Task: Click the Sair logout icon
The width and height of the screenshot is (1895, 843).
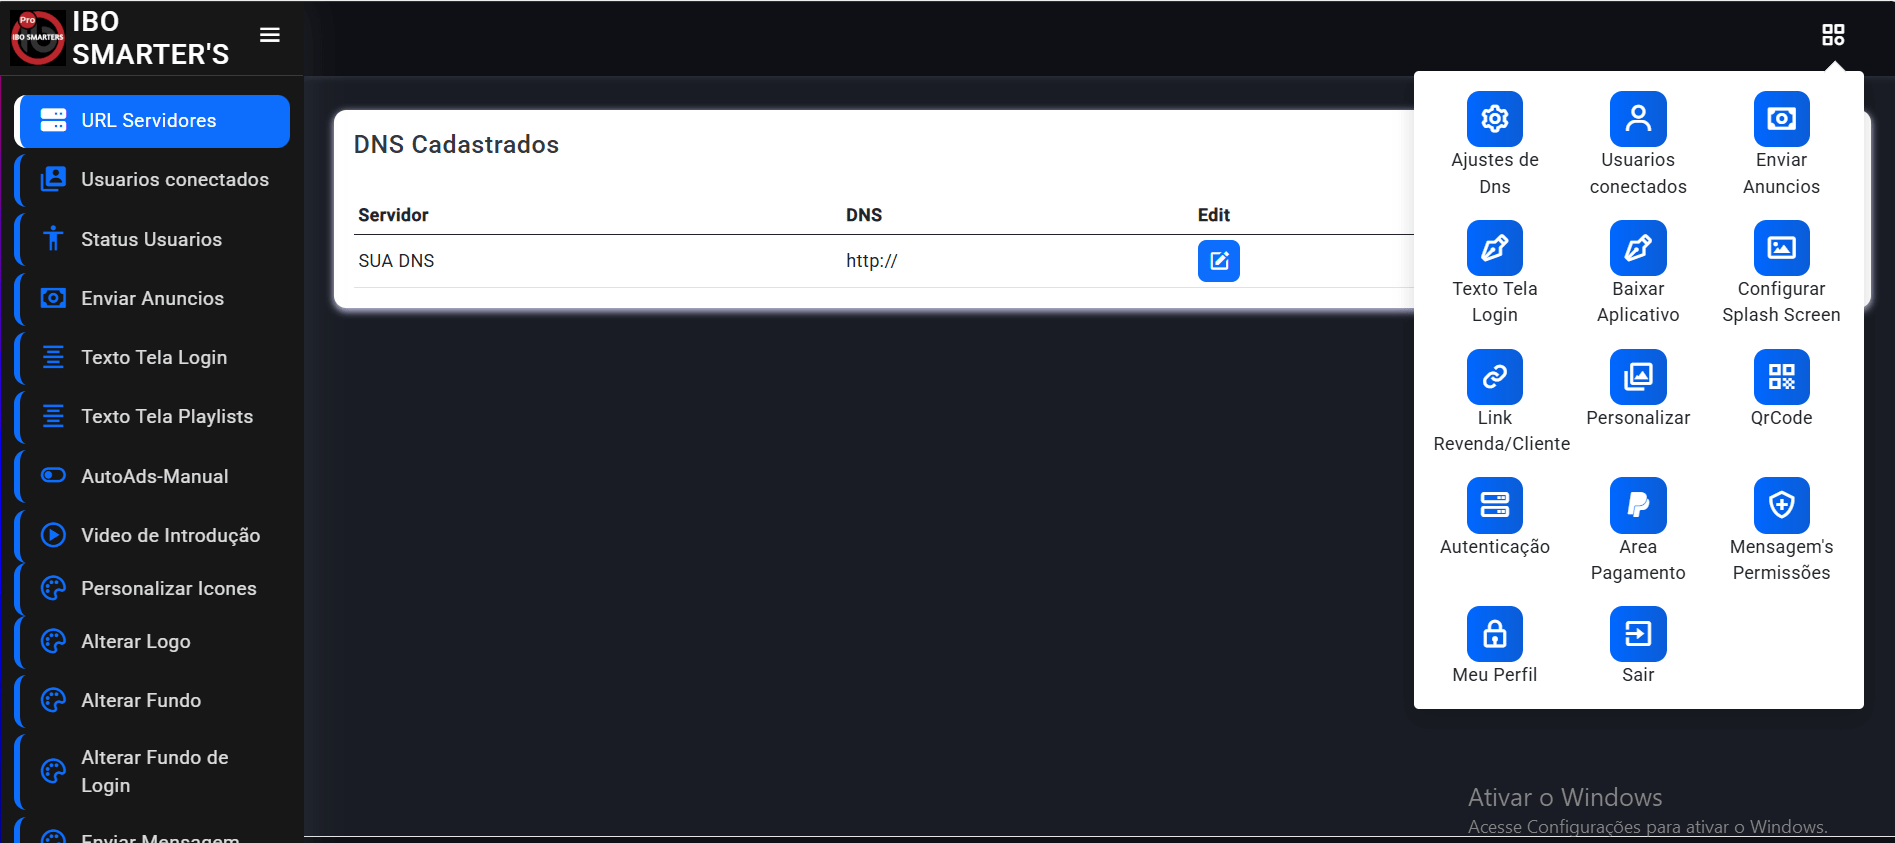Action: click(1637, 634)
